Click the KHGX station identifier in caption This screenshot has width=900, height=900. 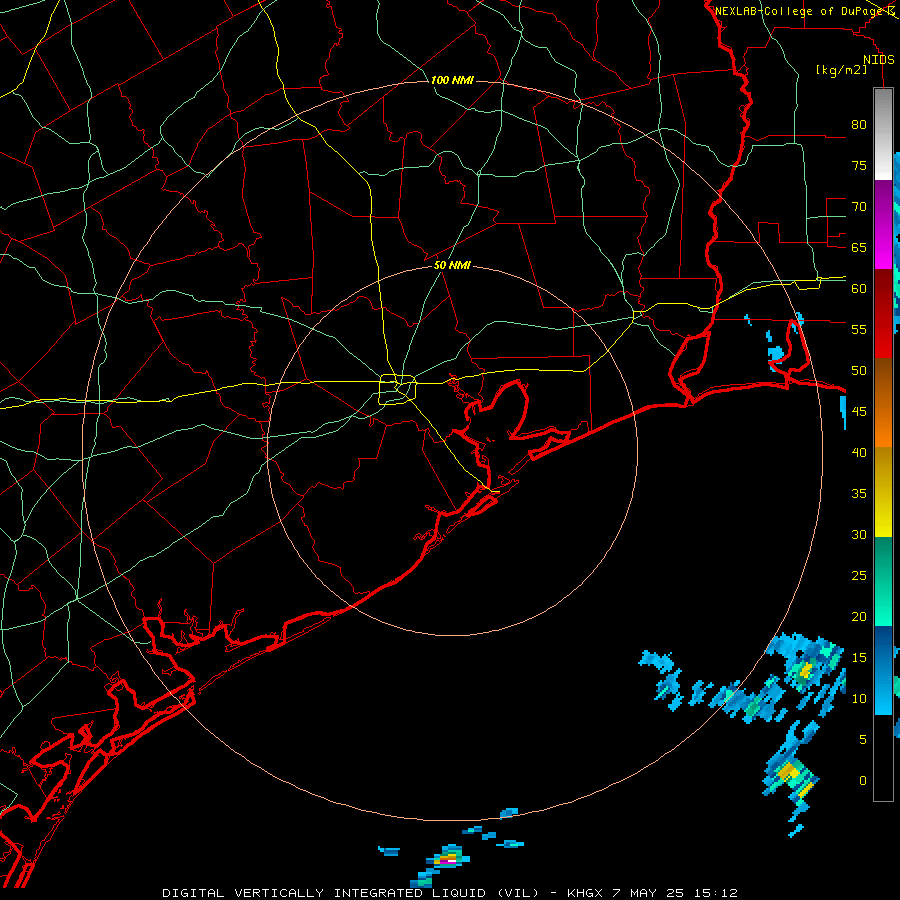click(x=585, y=893)
